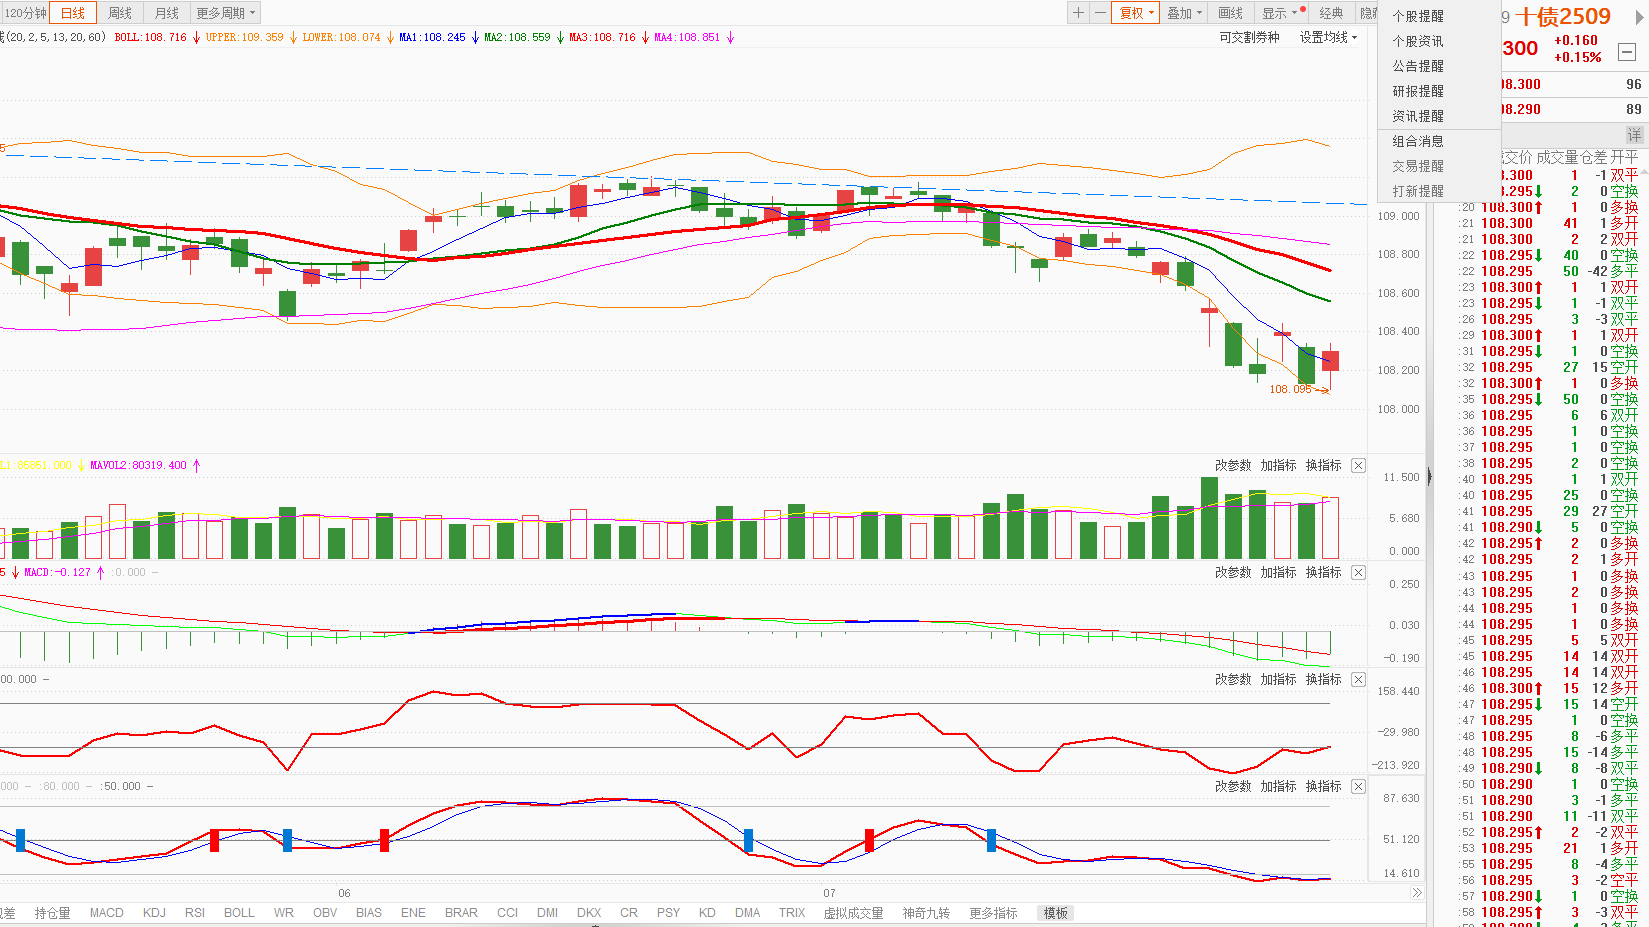This screenshot has width=1649, height=927.
Task: Click 加指标 in the MACD panel
Action: click(x=1278, y=572)
